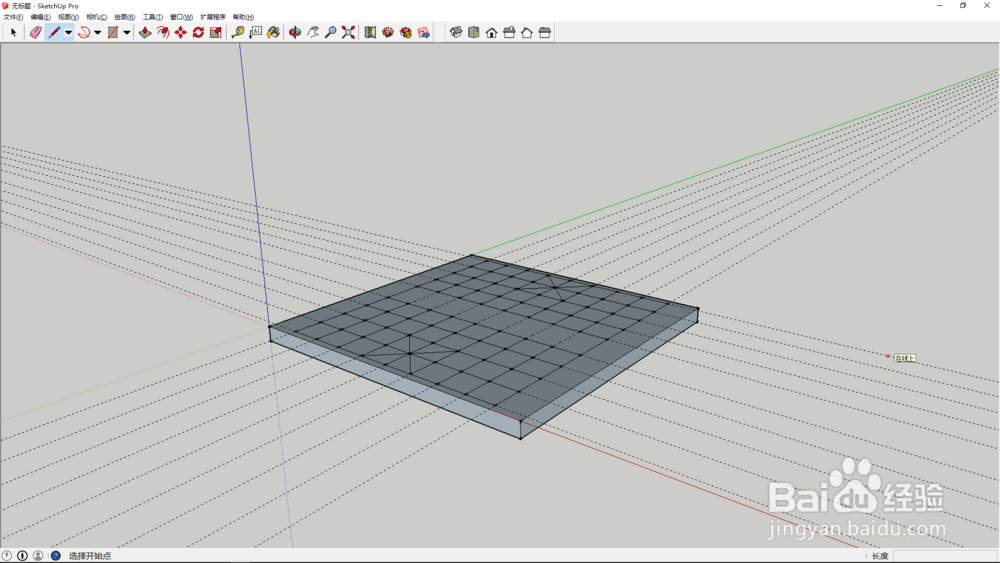
Task: Click the 长度 measurements input box
Action: pos(944,556)
